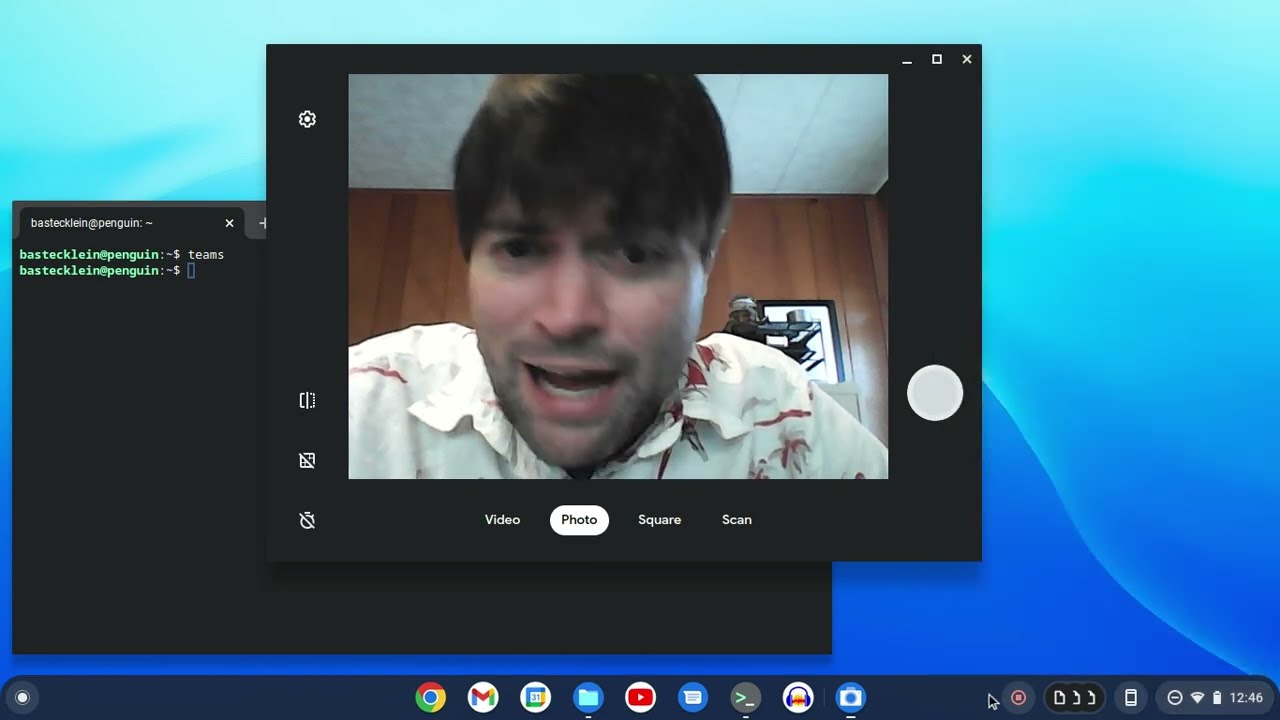1280x720 pixels.
Task: Open the Files app from shelf
Action: pos(588,698)
